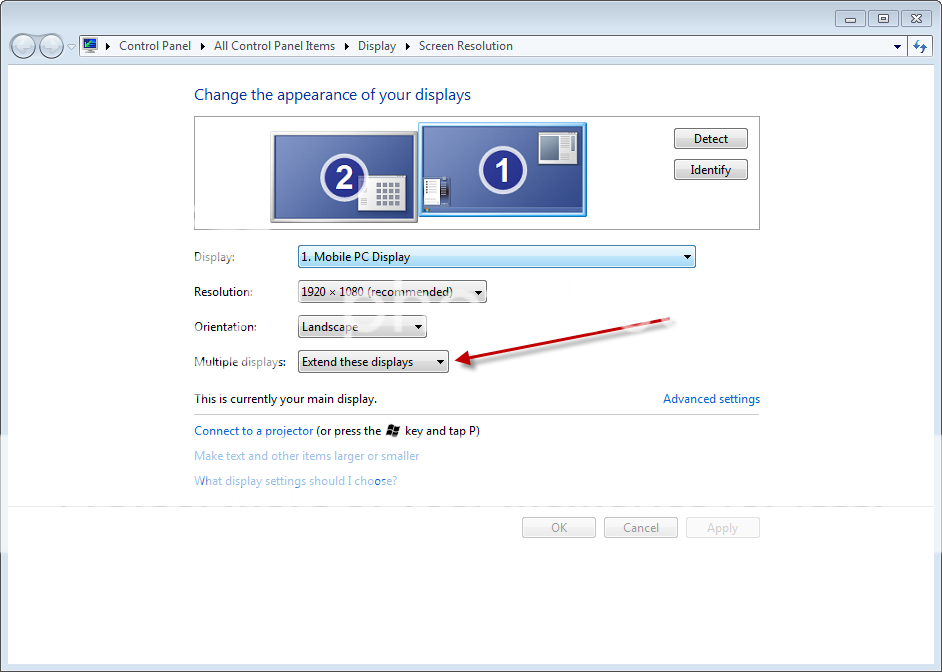Open address bar history dropdown arrow

(x=897, y=46)
